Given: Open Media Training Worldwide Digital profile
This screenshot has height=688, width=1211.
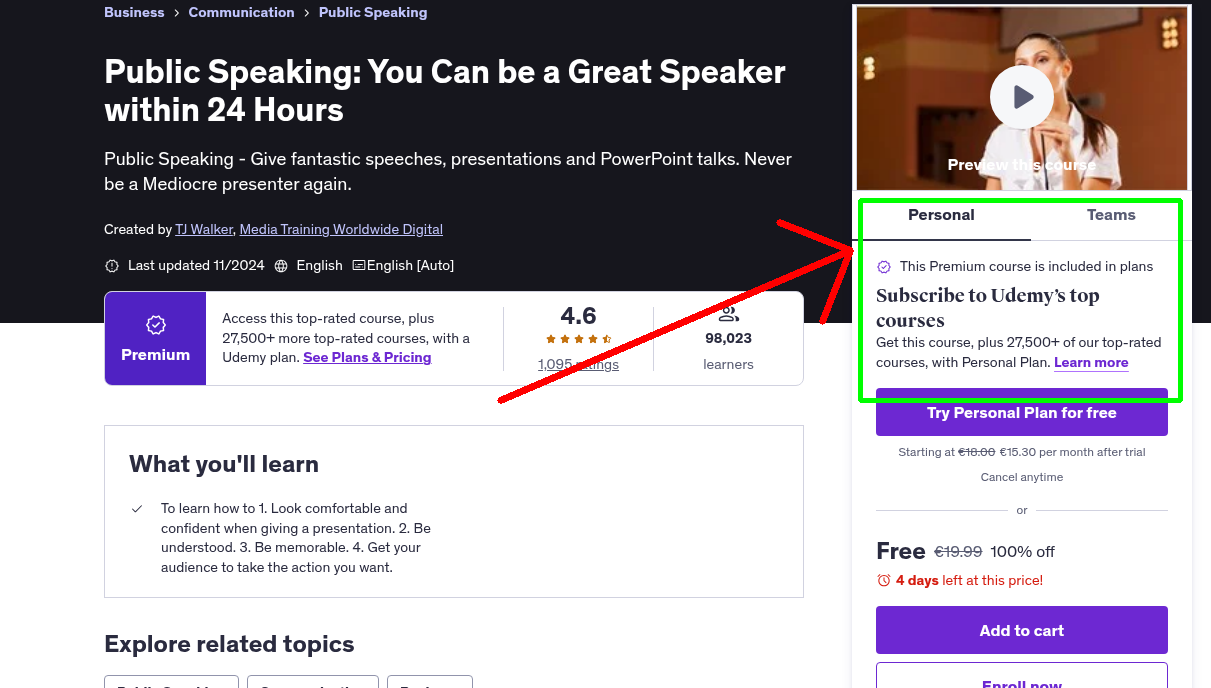Looking at the screenshot, I should (x=341, y=229).
